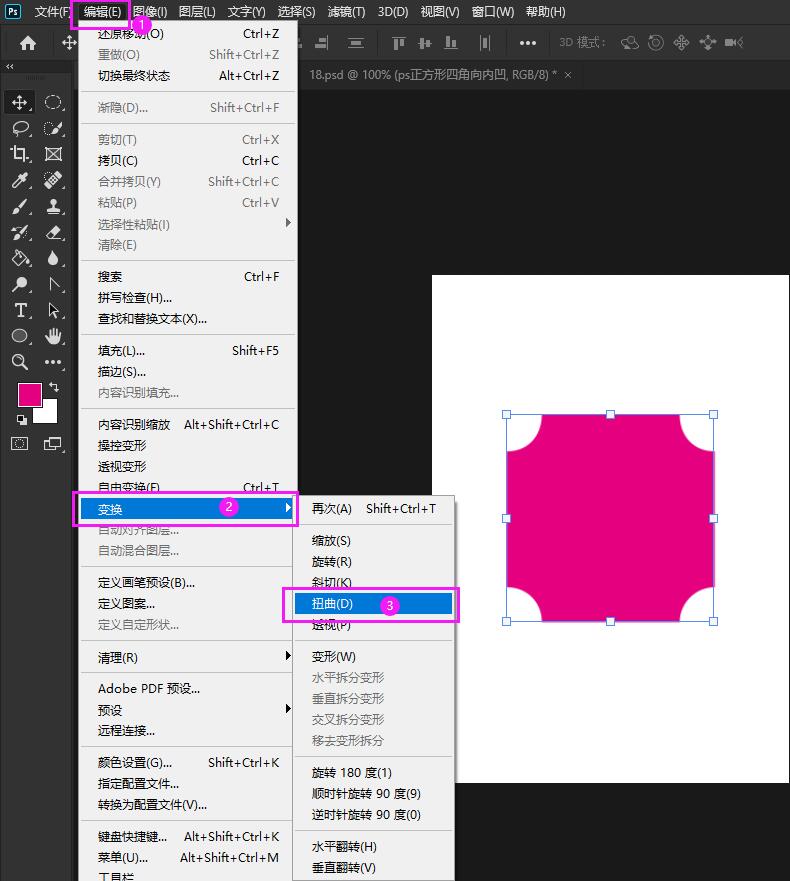Click the align bottom edges icon

click(x=451, y=43)
